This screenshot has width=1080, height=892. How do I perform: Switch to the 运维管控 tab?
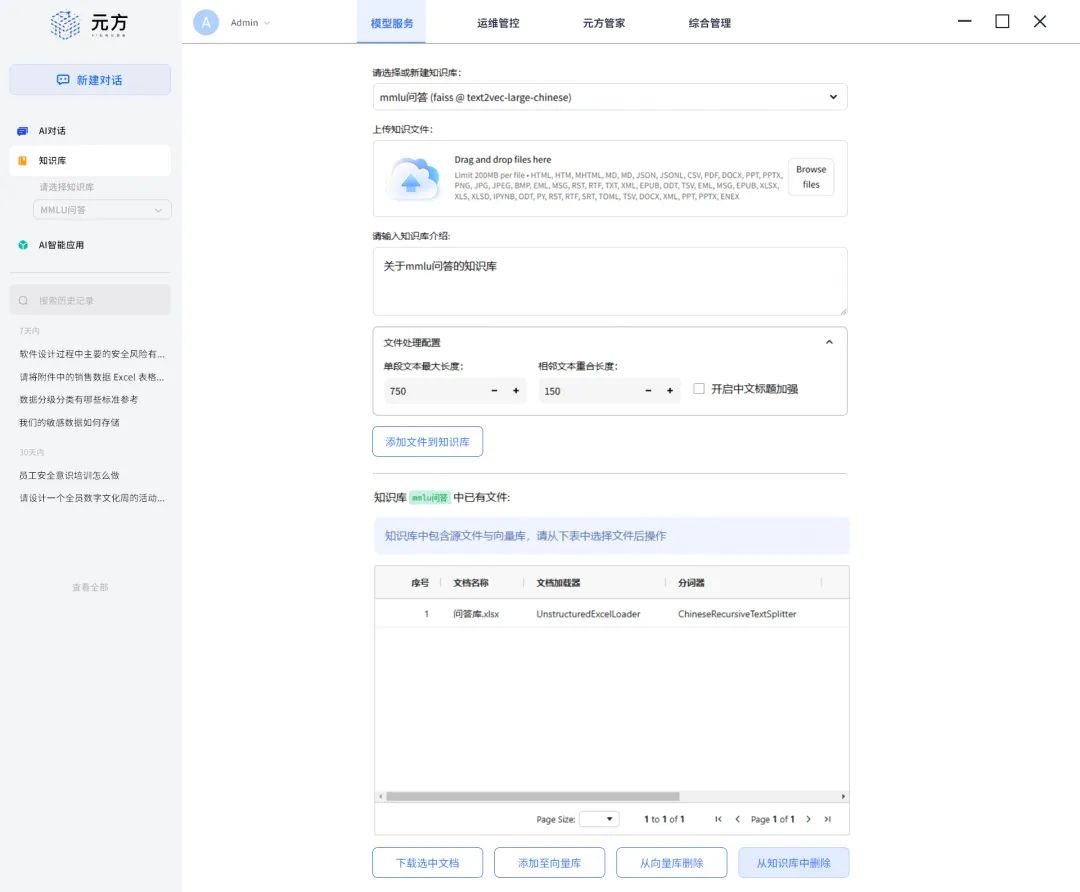pos(498,23)
